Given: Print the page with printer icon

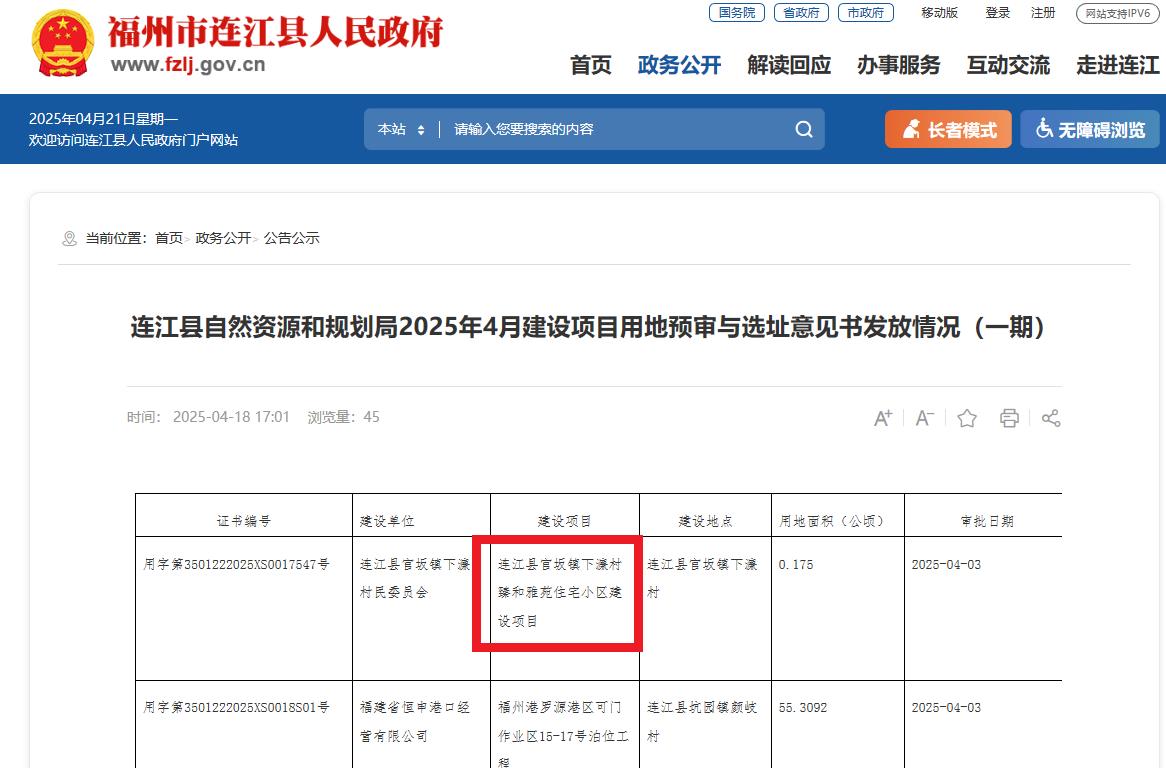Looking at the screenshot, I should [1009, 418].
